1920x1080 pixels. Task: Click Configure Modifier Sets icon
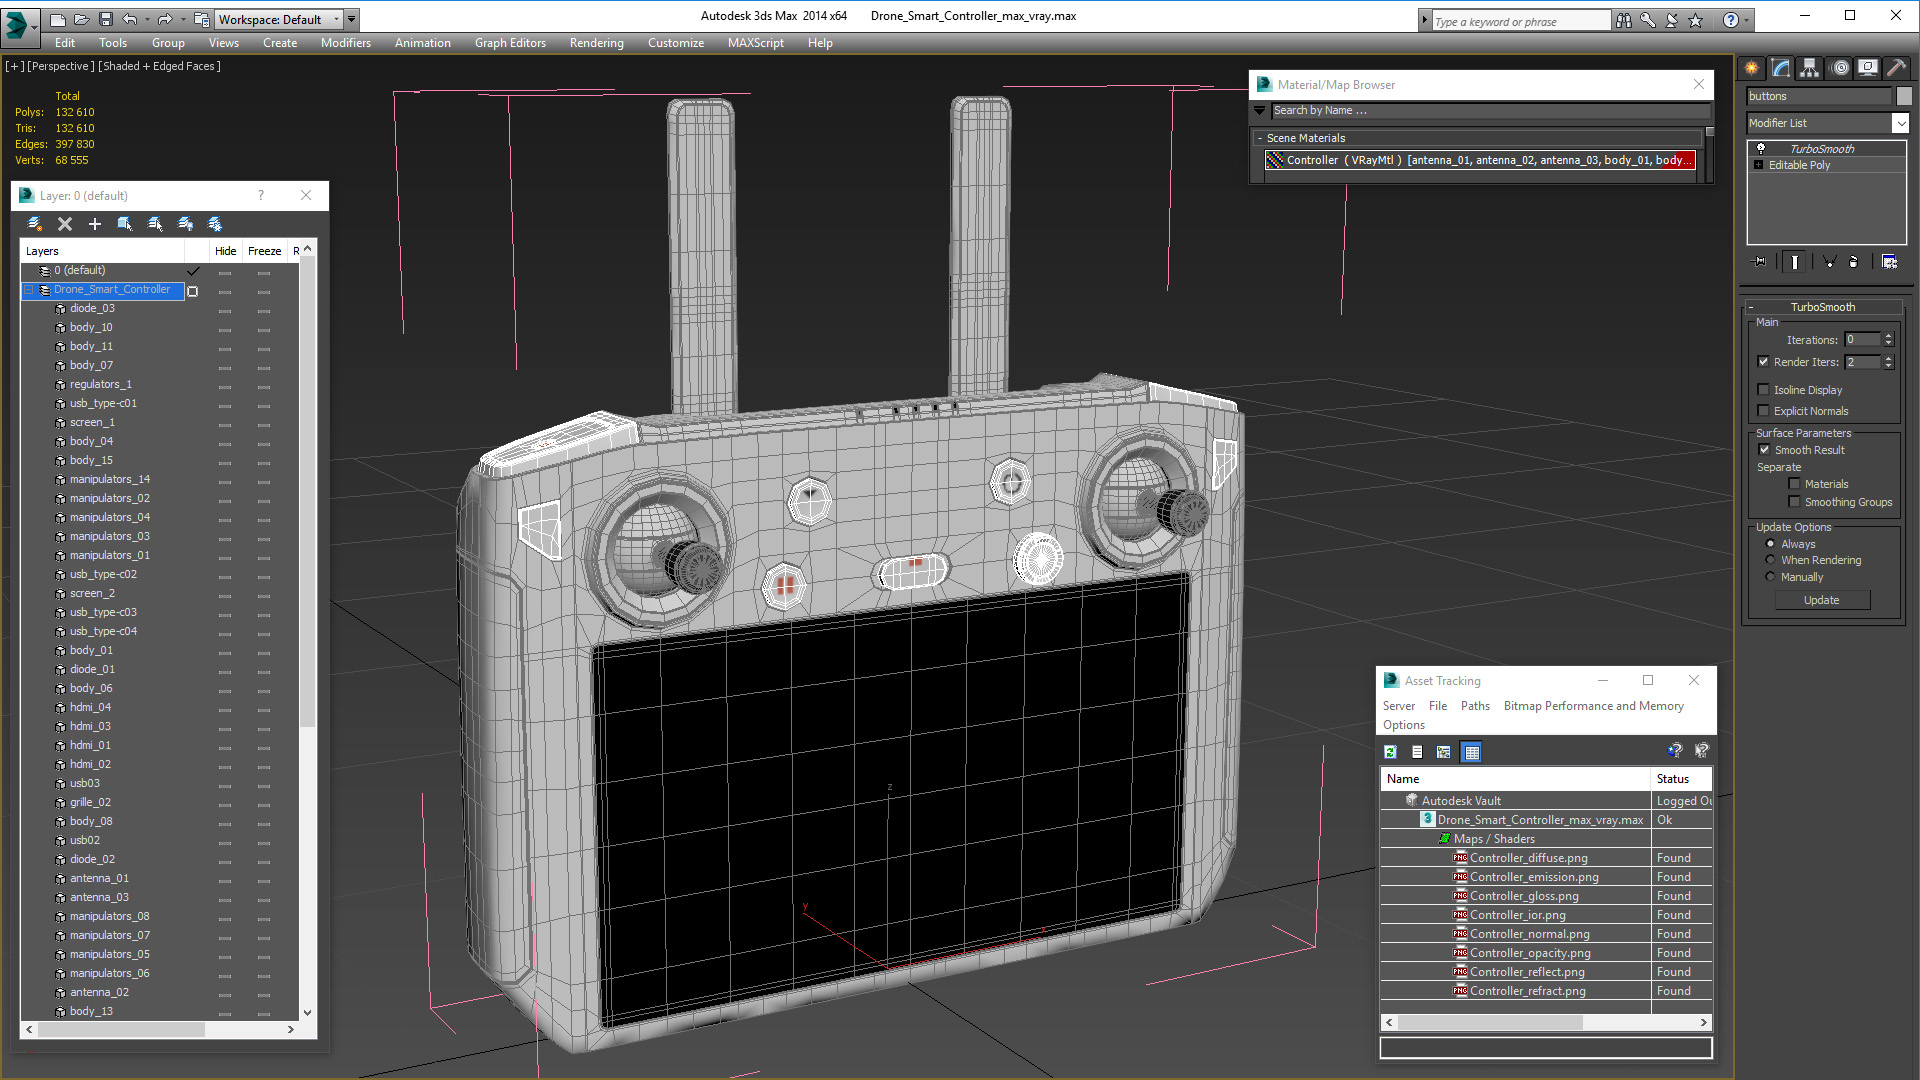coord(1889,262)
